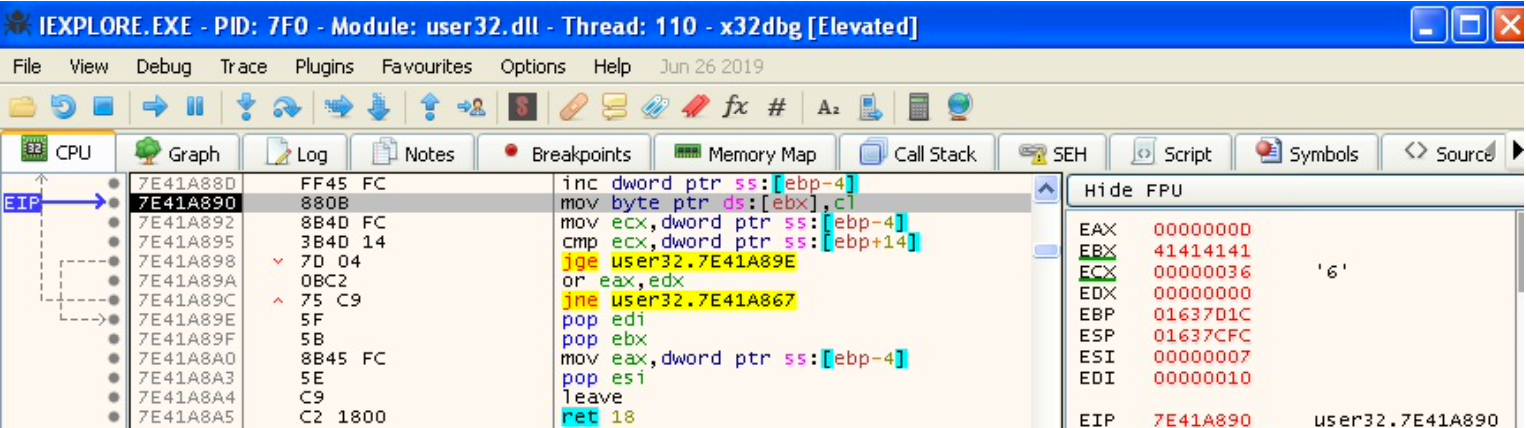This screenshot has height=428, width=1526.
Task: Restart the debuggee with the restart icon
Action: tap(63, 106)
